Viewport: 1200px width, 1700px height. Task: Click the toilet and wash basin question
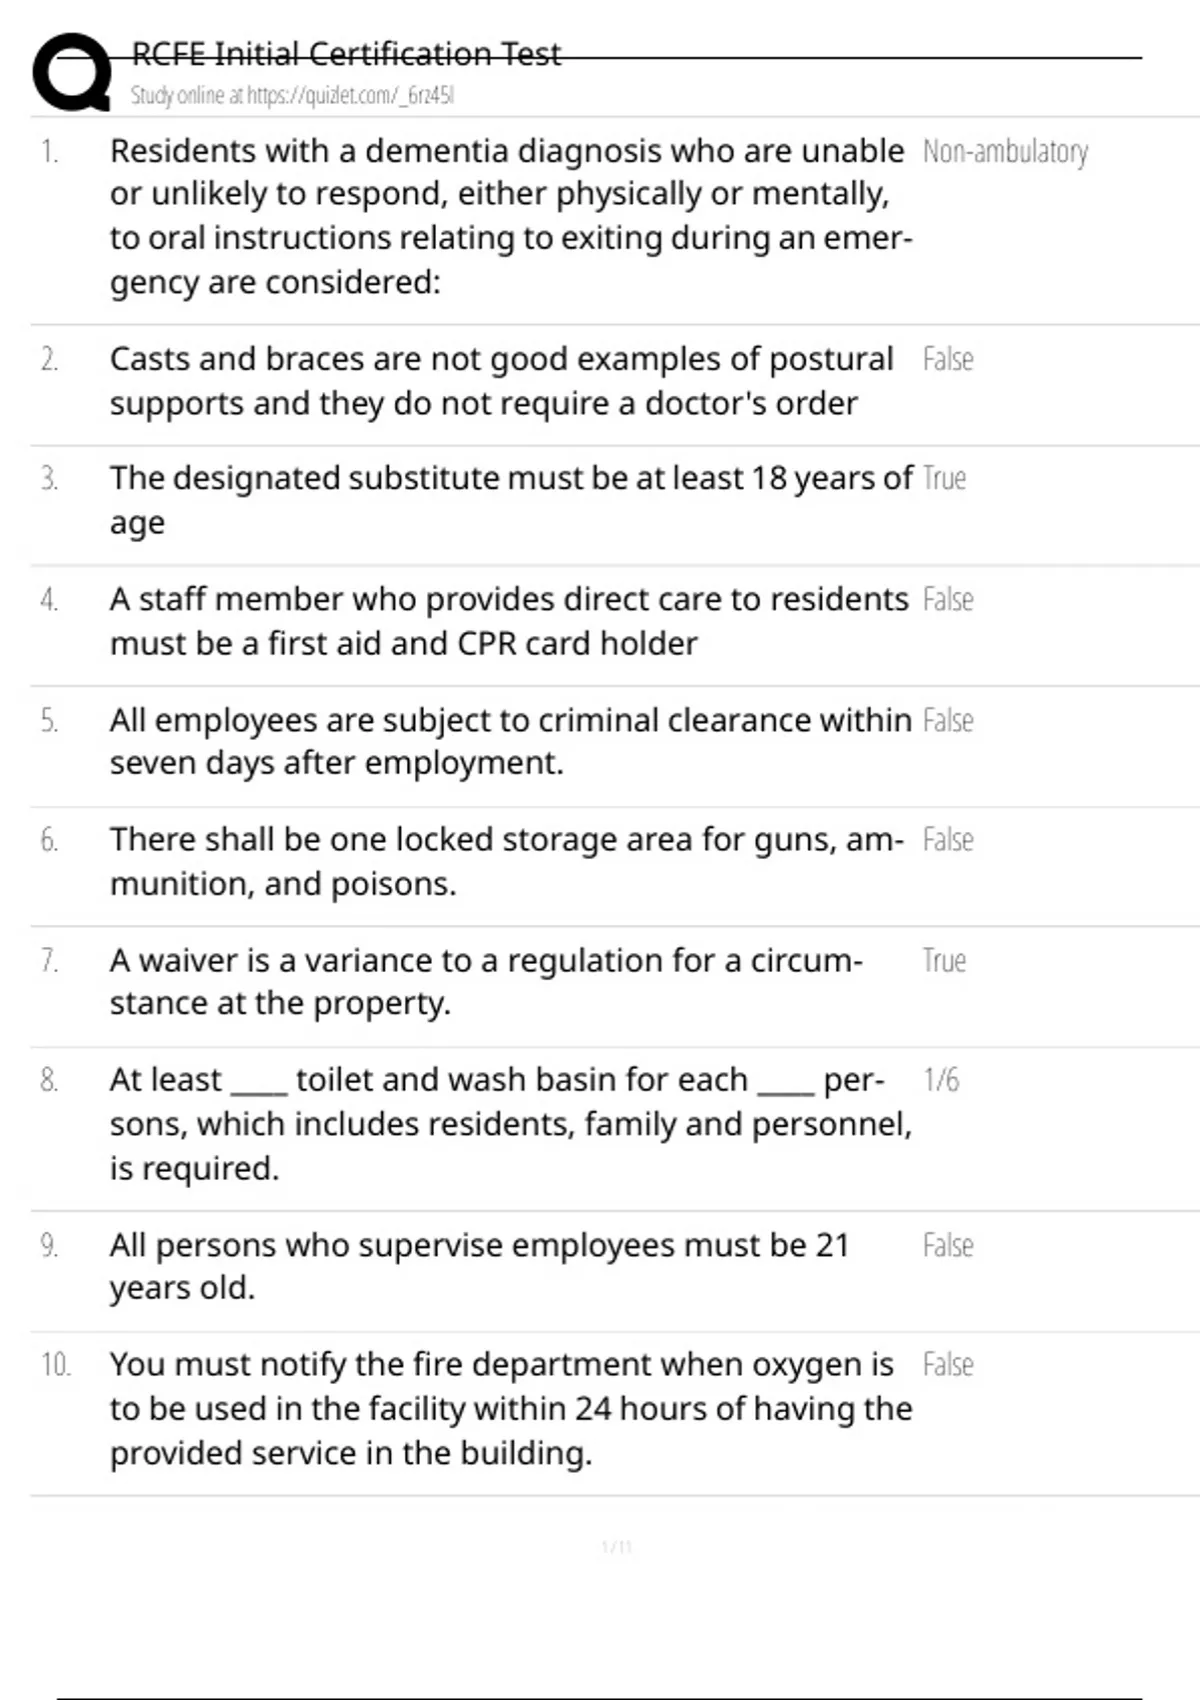point(510,1123)
